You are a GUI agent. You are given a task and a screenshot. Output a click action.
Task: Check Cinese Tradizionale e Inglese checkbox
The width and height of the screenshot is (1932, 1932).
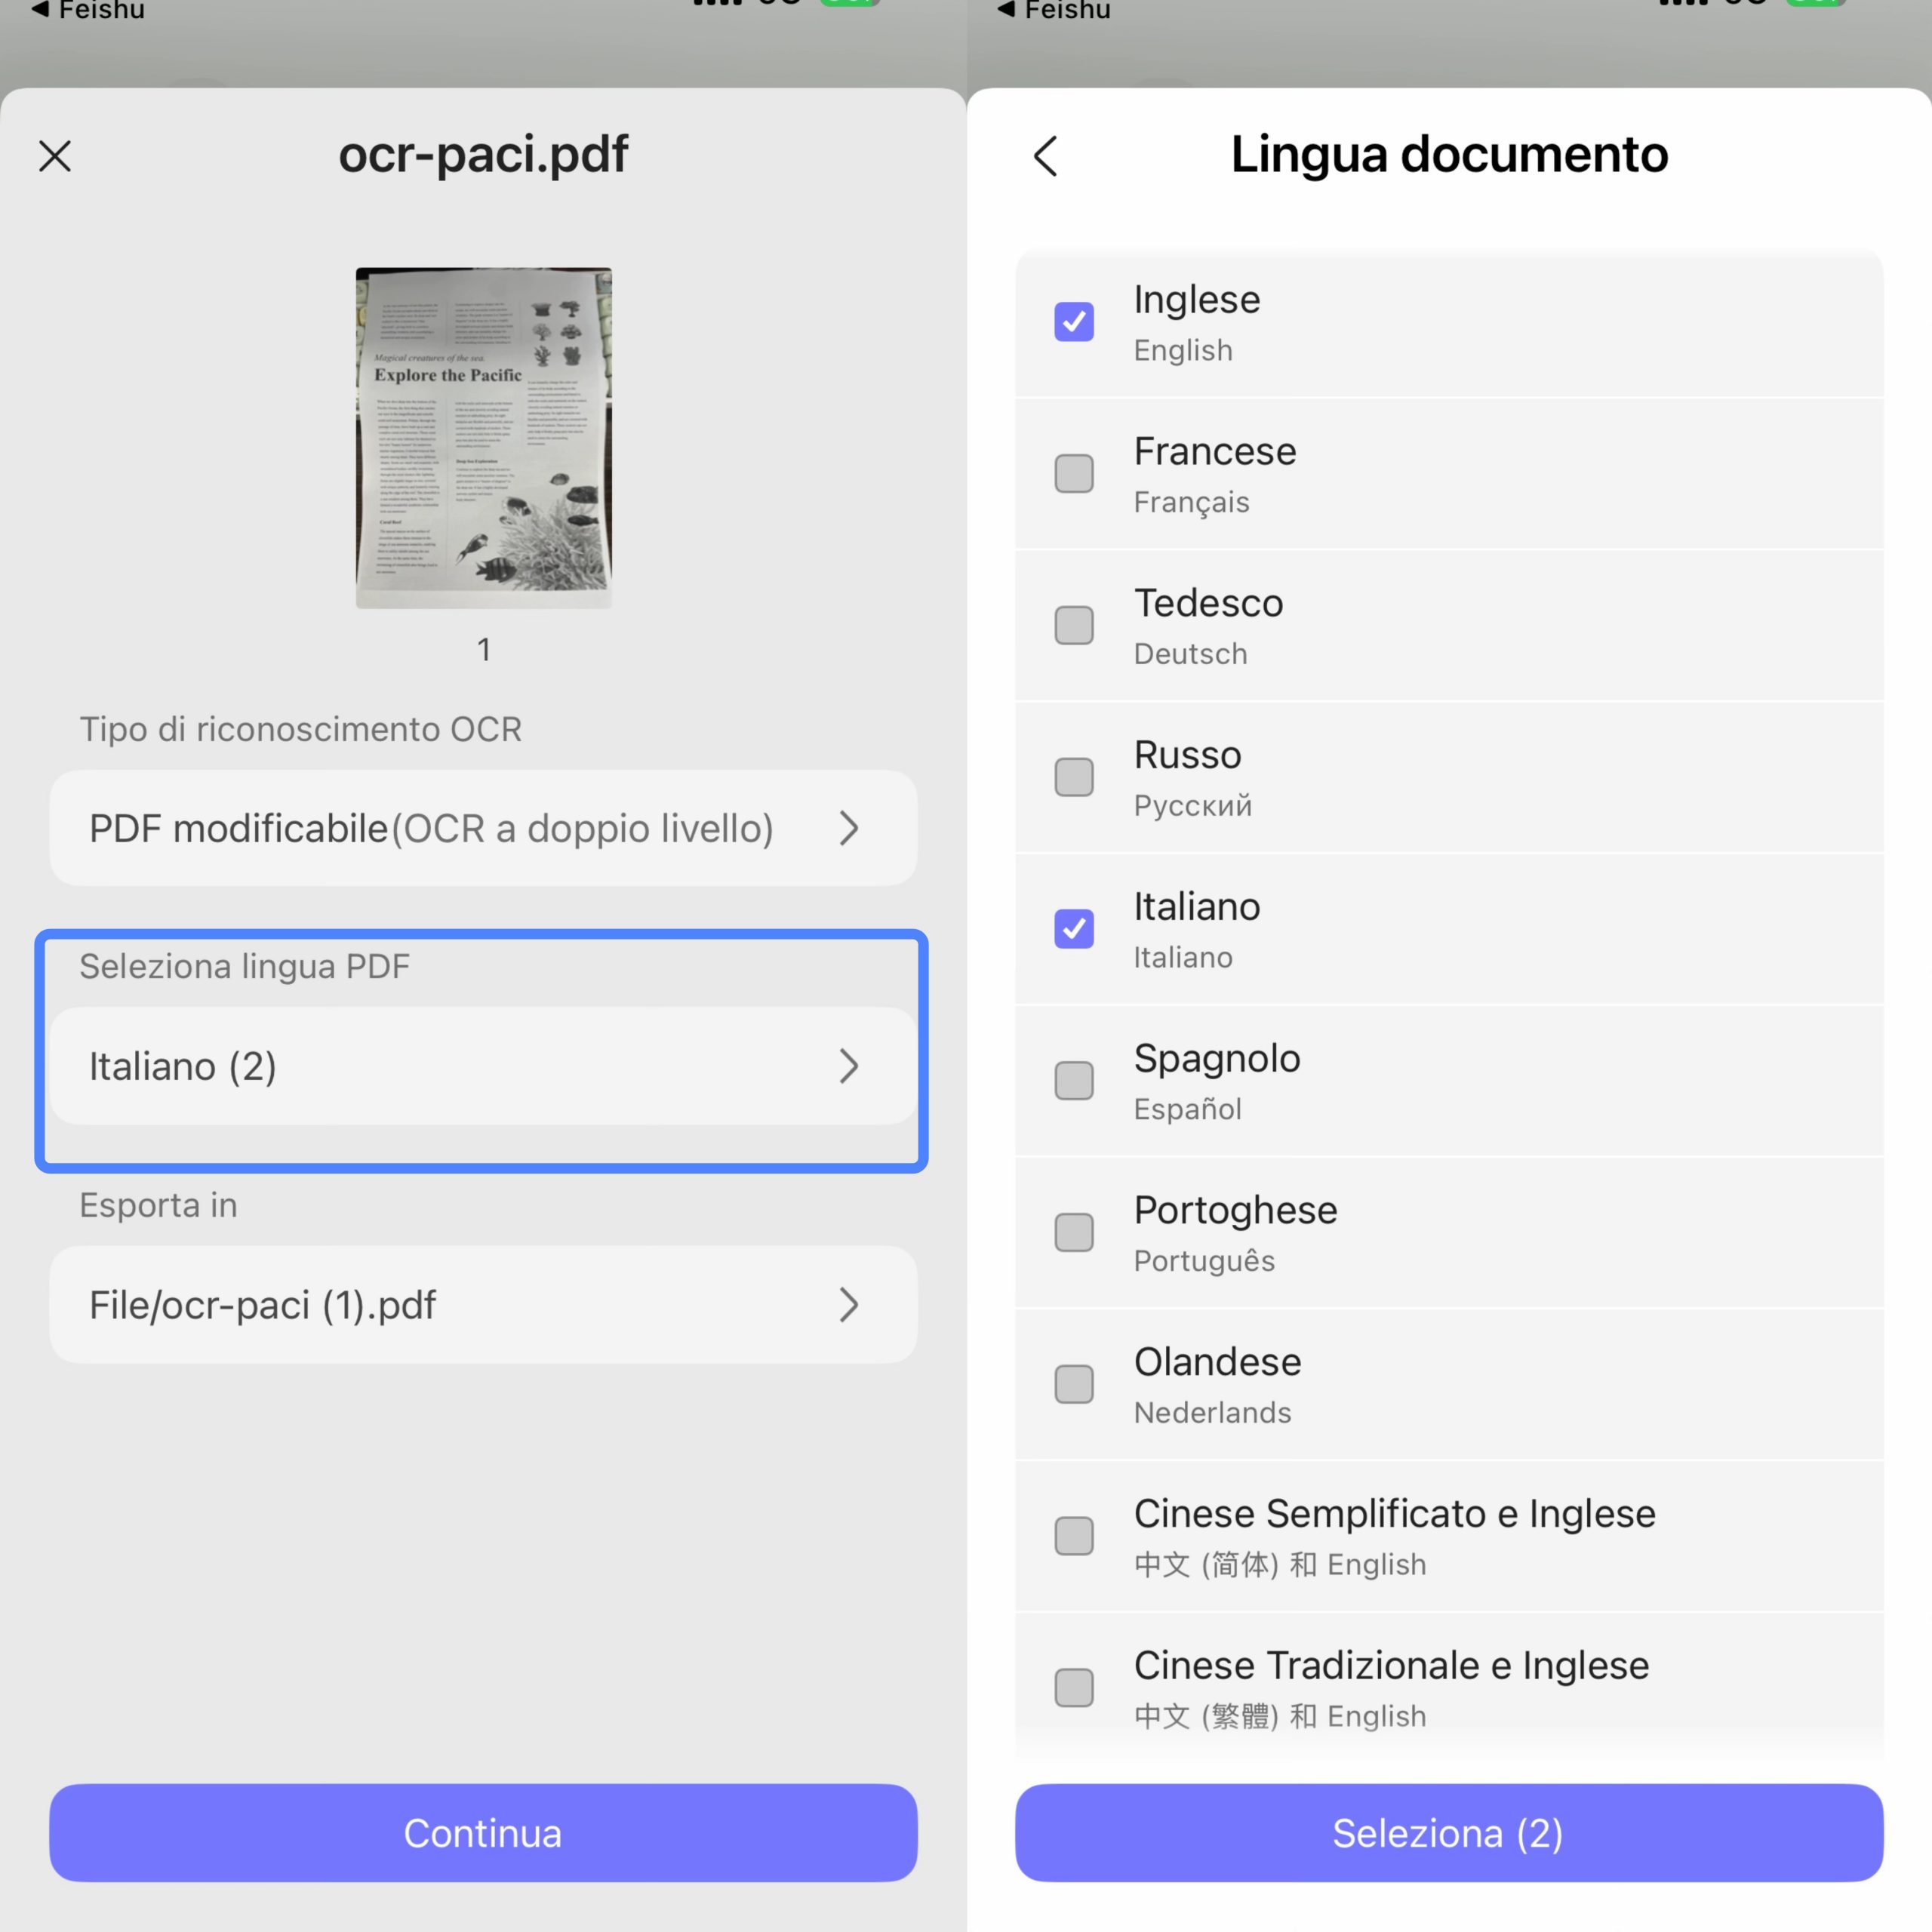point(1074,1688)
